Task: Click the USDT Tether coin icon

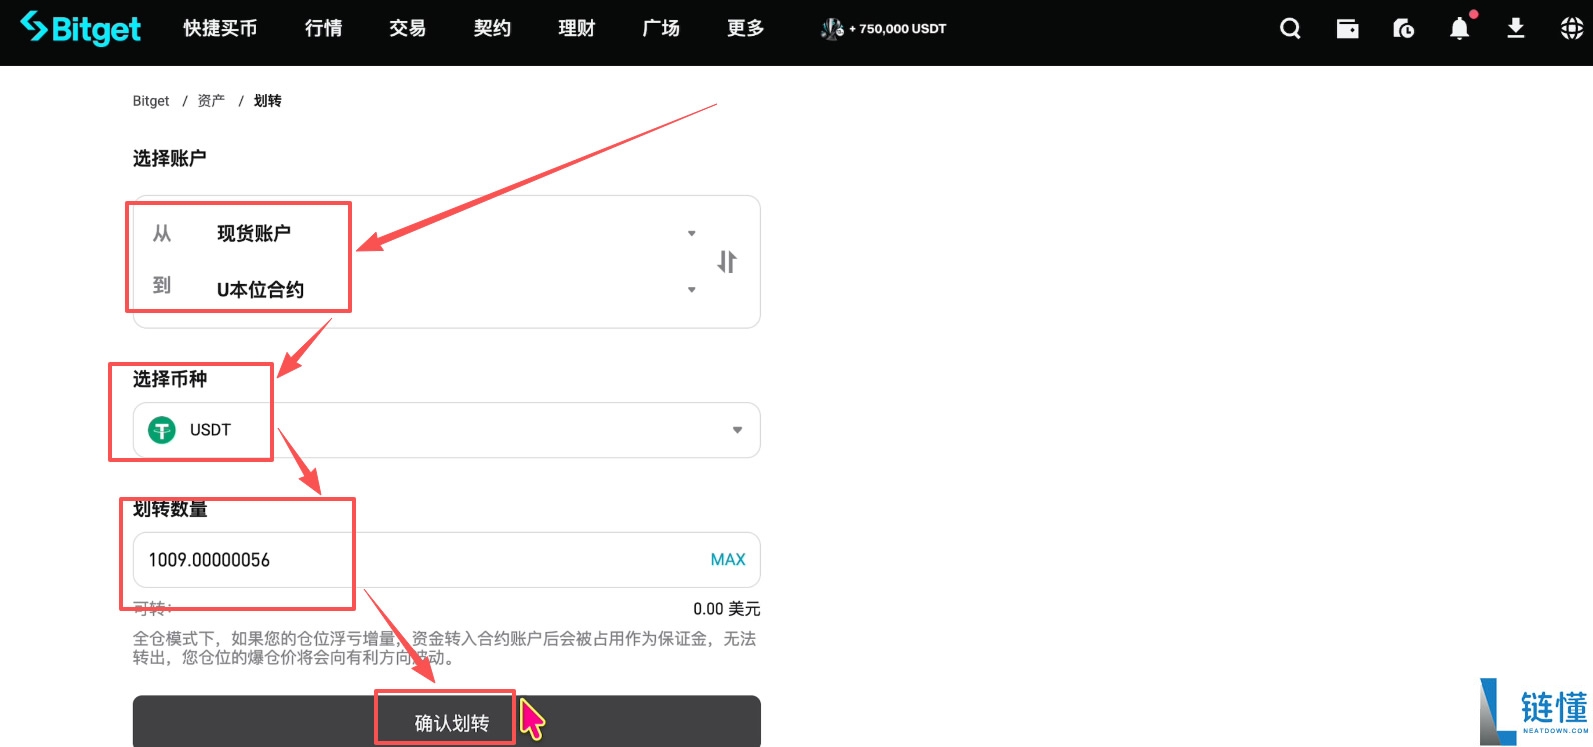Action: pyautogui.click(x=162, y=430)
